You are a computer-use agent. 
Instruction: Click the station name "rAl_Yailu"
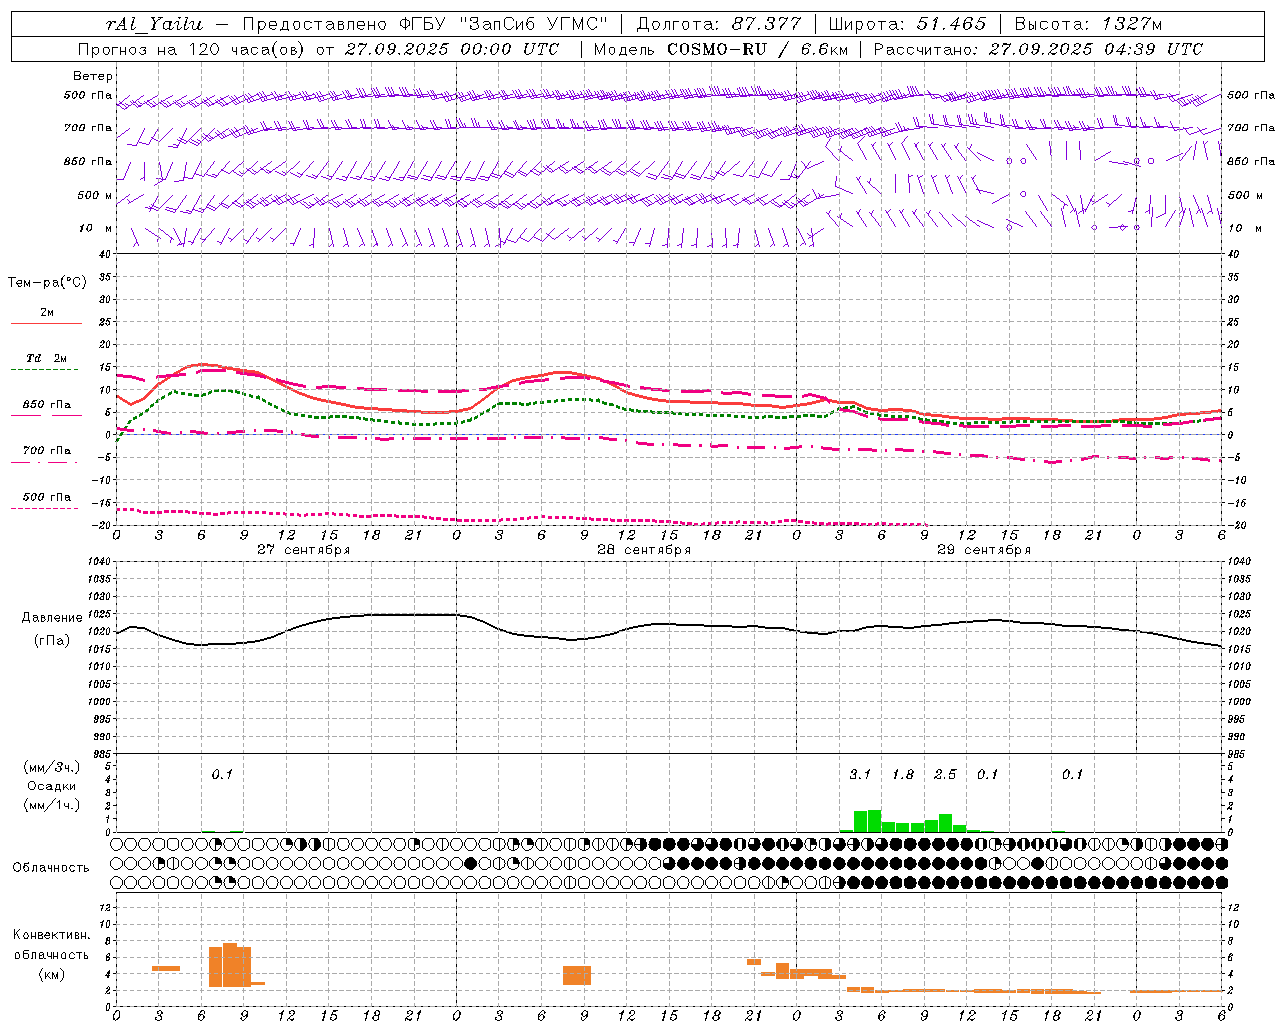154,24
